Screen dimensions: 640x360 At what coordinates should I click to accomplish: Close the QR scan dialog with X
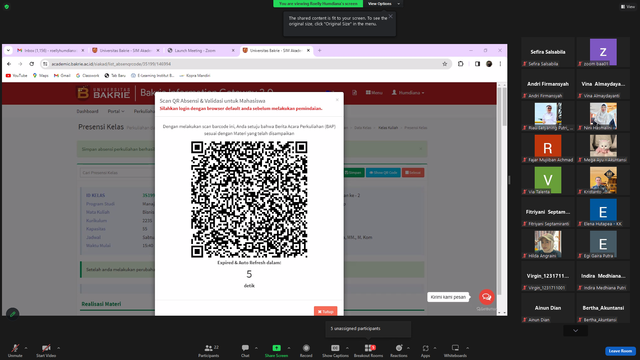click(x=337, y=100)
